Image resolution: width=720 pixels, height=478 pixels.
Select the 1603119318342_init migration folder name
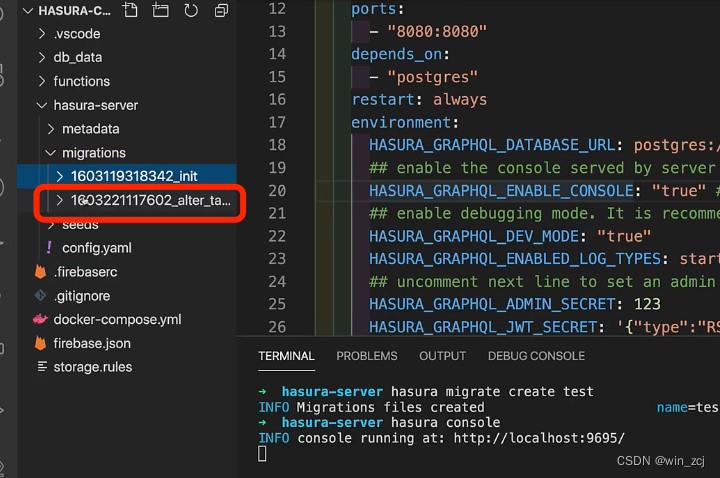coord(134,176)
